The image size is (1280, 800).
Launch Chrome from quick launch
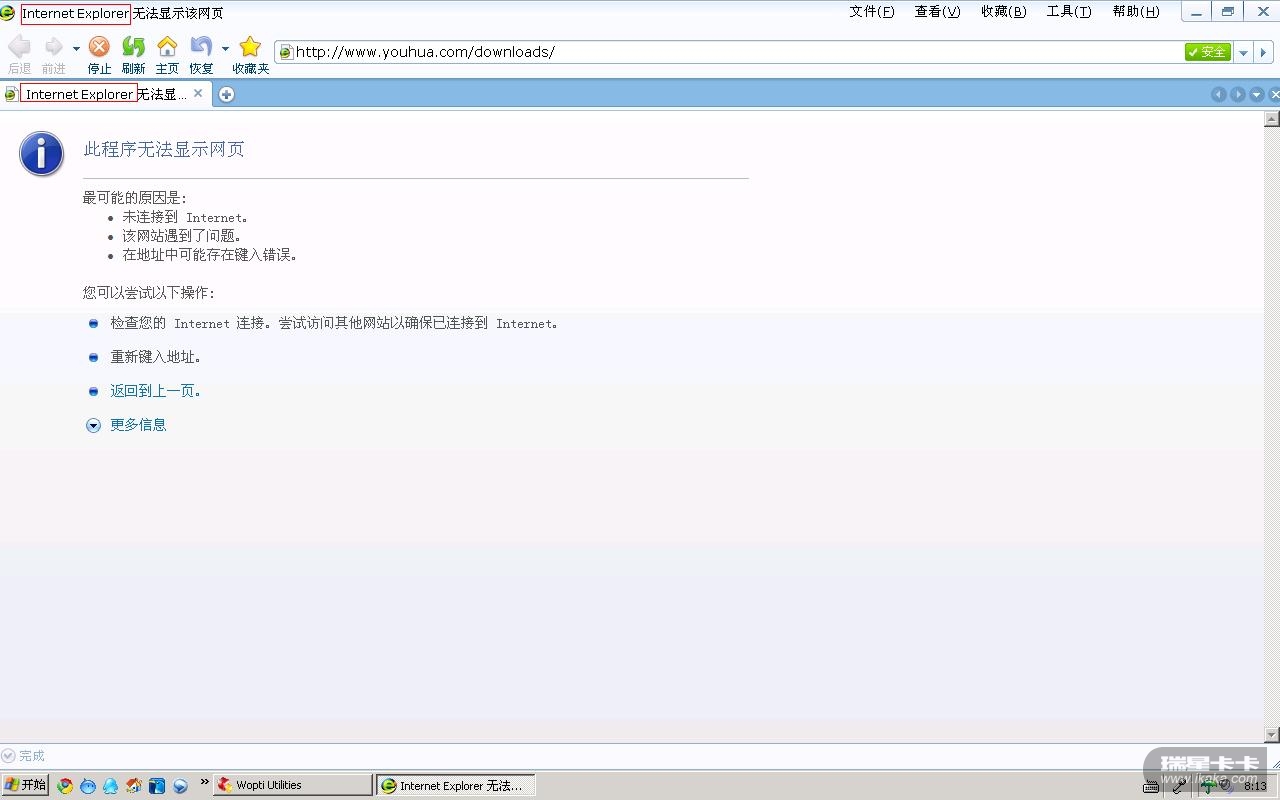65,786
